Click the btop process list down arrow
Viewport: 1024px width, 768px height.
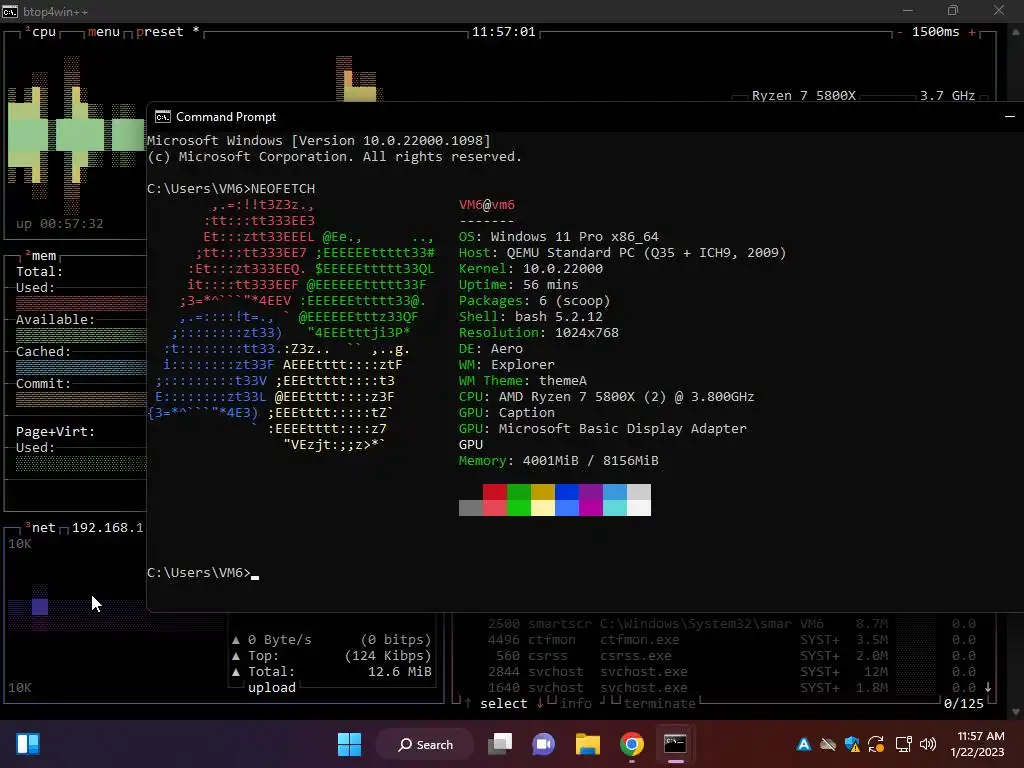click(988, 687)
